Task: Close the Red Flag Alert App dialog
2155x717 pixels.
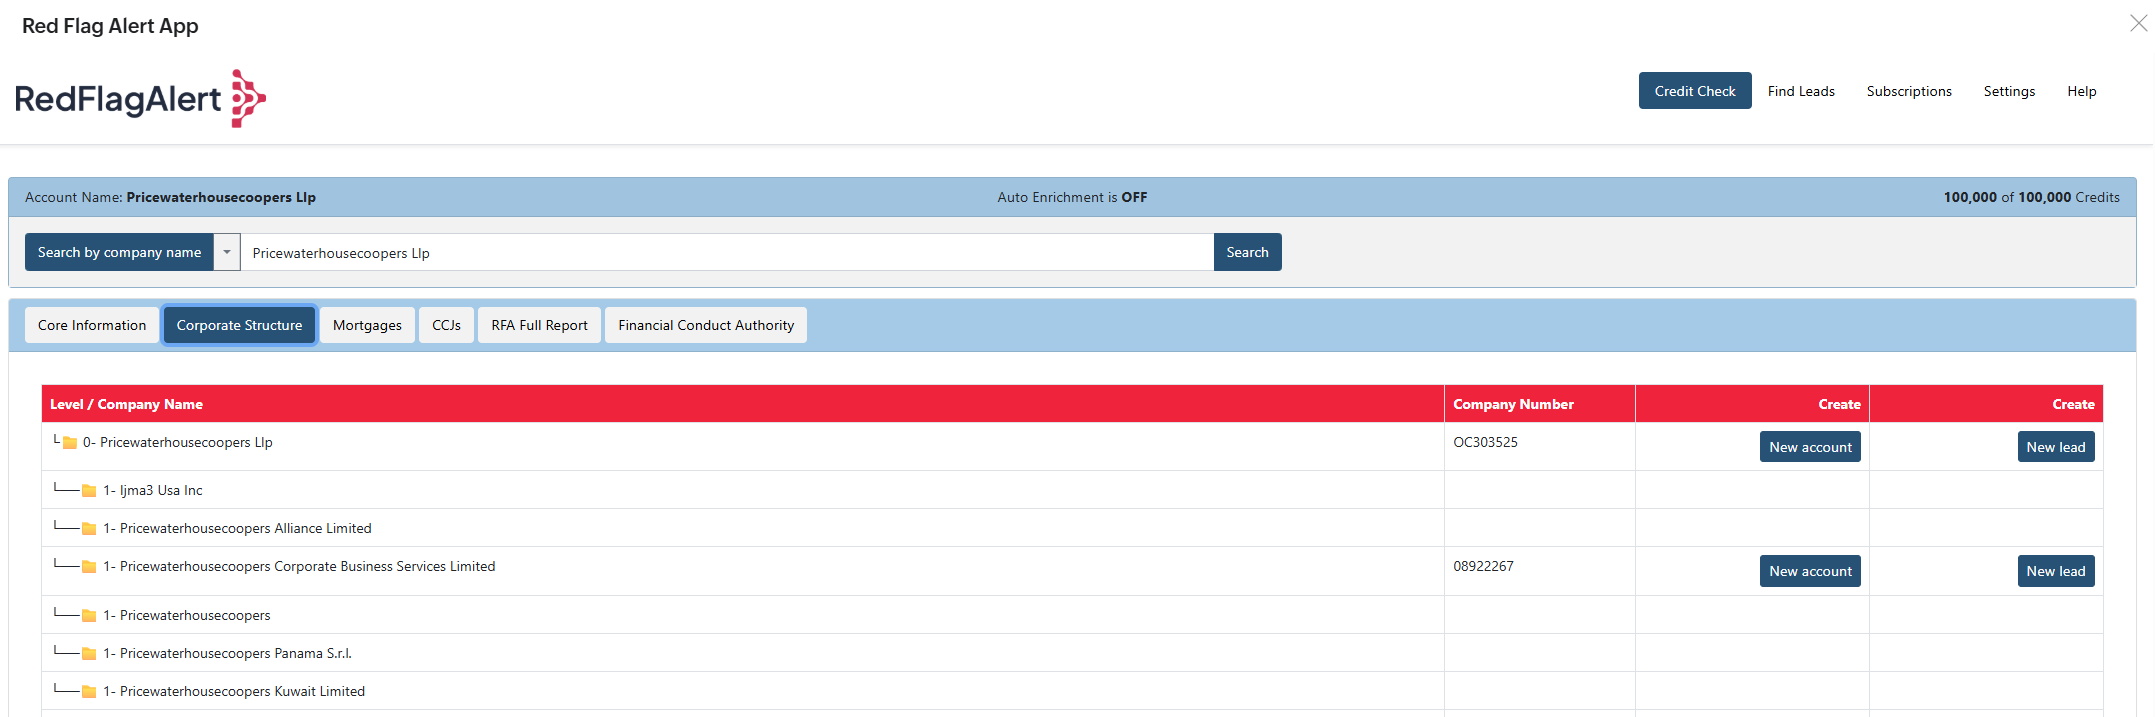Action: tap(2138, 23)
